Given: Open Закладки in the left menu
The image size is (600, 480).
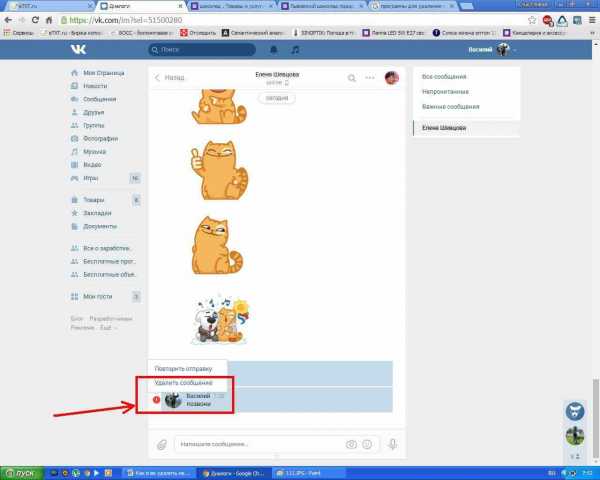Looking at the screenshot, I should tap(97, 213).
